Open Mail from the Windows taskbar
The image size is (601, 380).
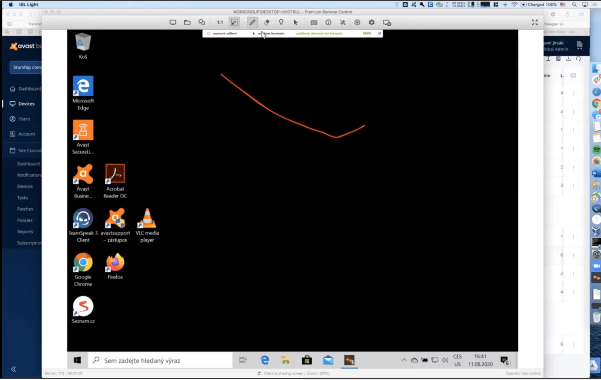pos(328,360)
